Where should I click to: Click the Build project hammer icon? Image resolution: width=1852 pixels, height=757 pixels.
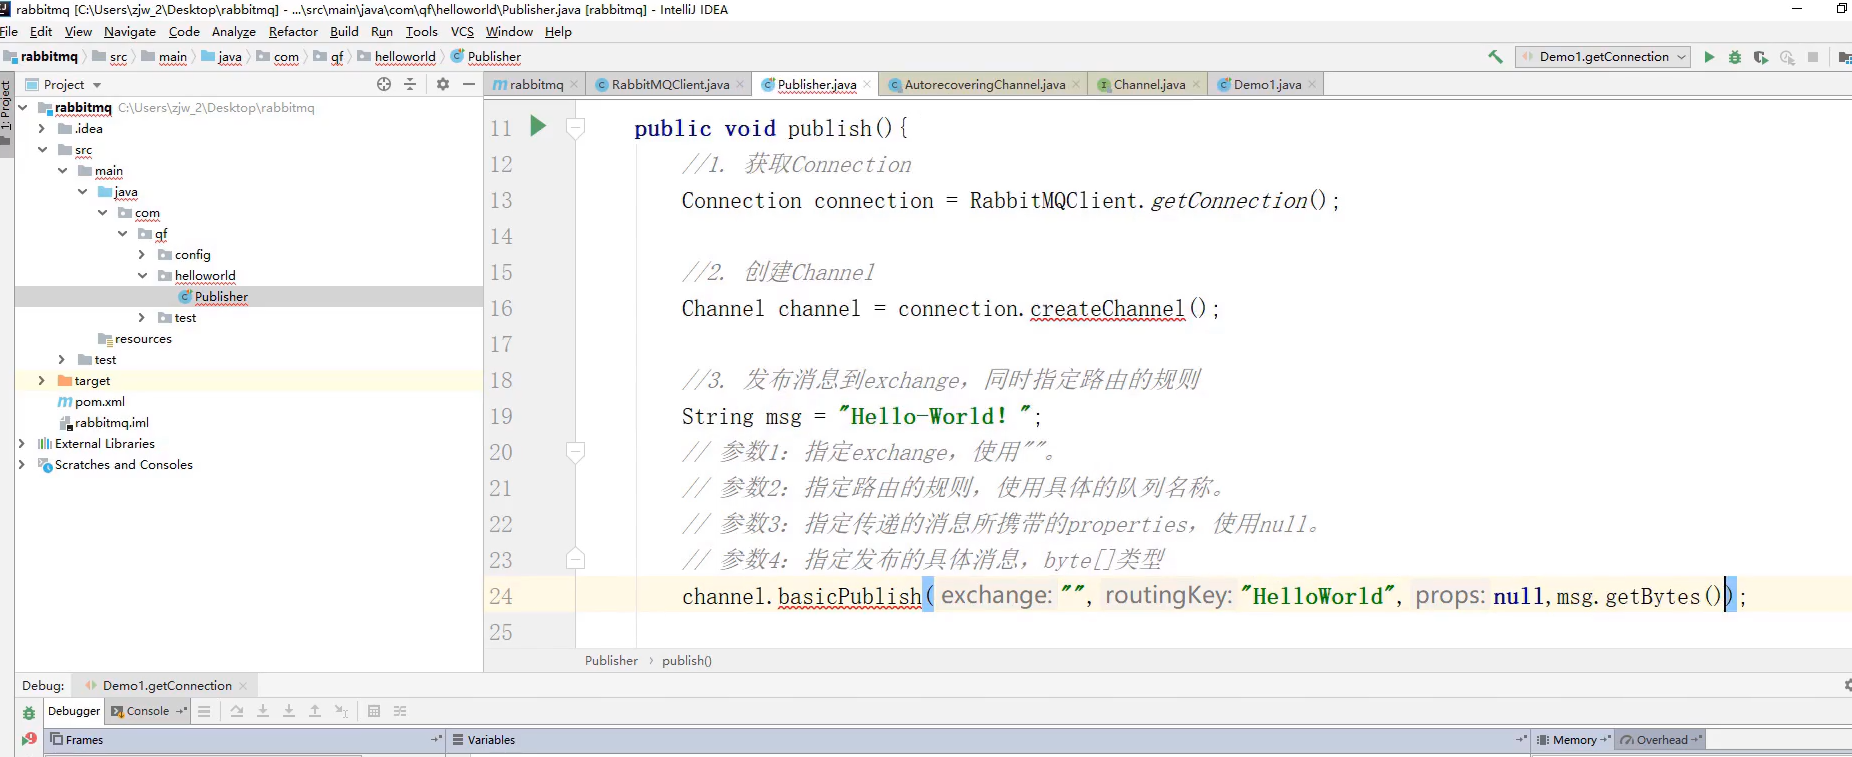(1495, 57)
